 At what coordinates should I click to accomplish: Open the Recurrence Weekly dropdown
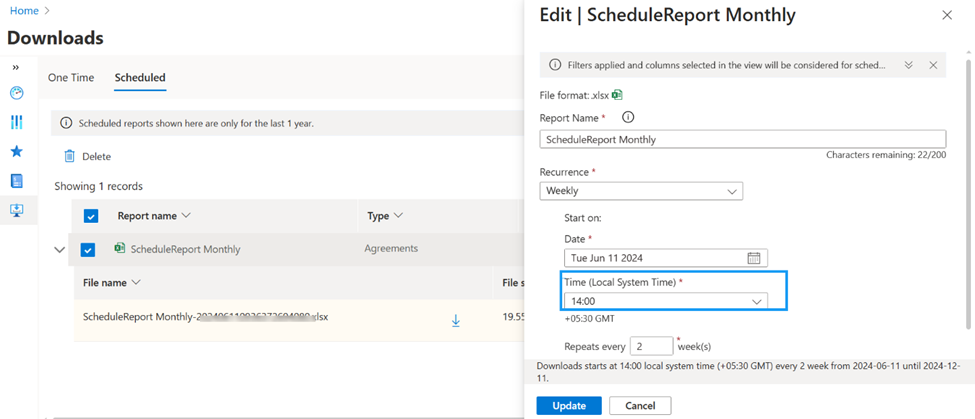(641, 191)
